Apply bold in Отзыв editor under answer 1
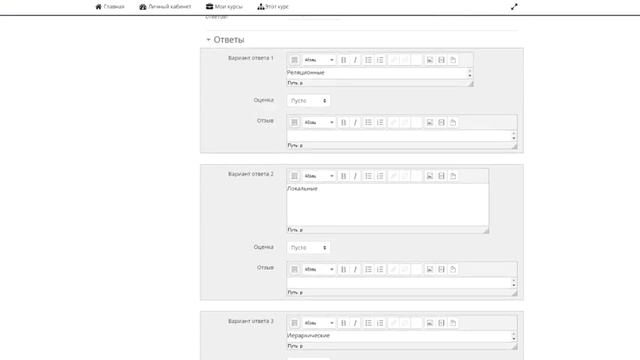The width and height of the screenshot is (640, 360). pyautogui.click(x=344, y=122)
